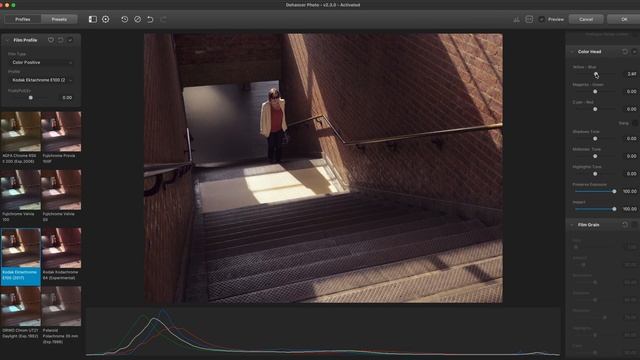Toggle the side panel layout icon
The width and height of the screenshot is (640, 360).
point(93,19)
